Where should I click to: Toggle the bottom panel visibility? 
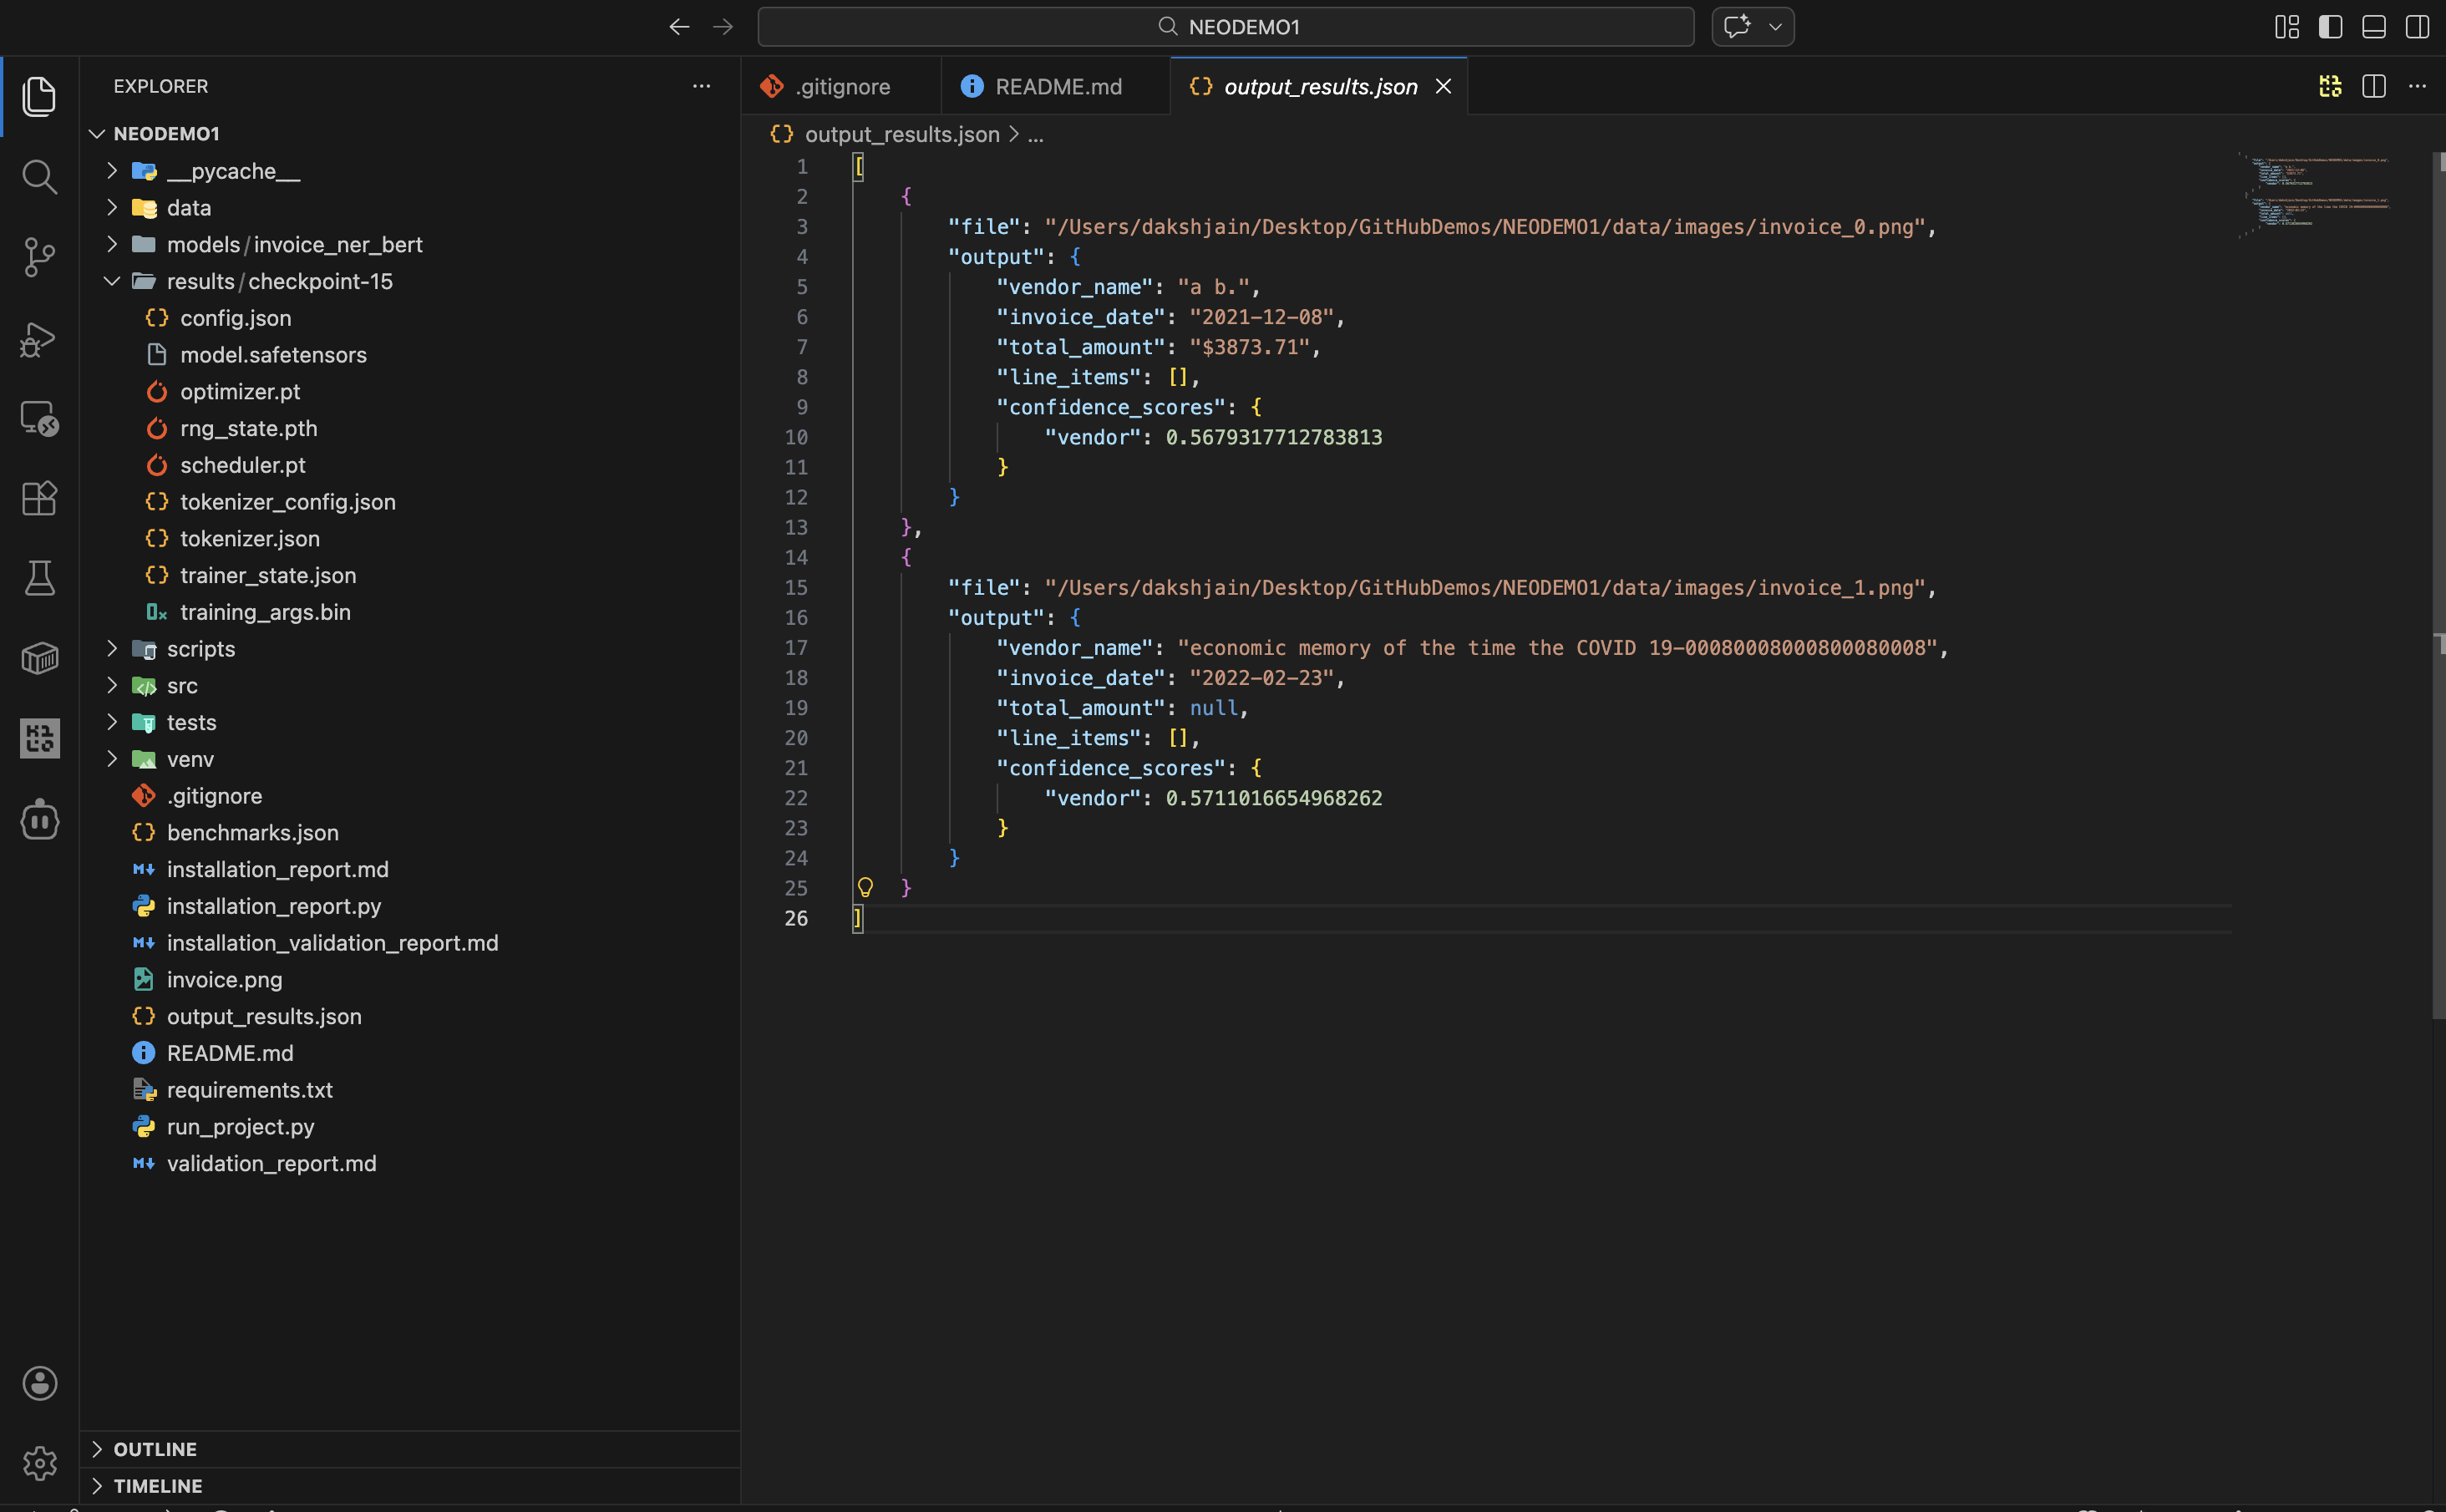2373,27
